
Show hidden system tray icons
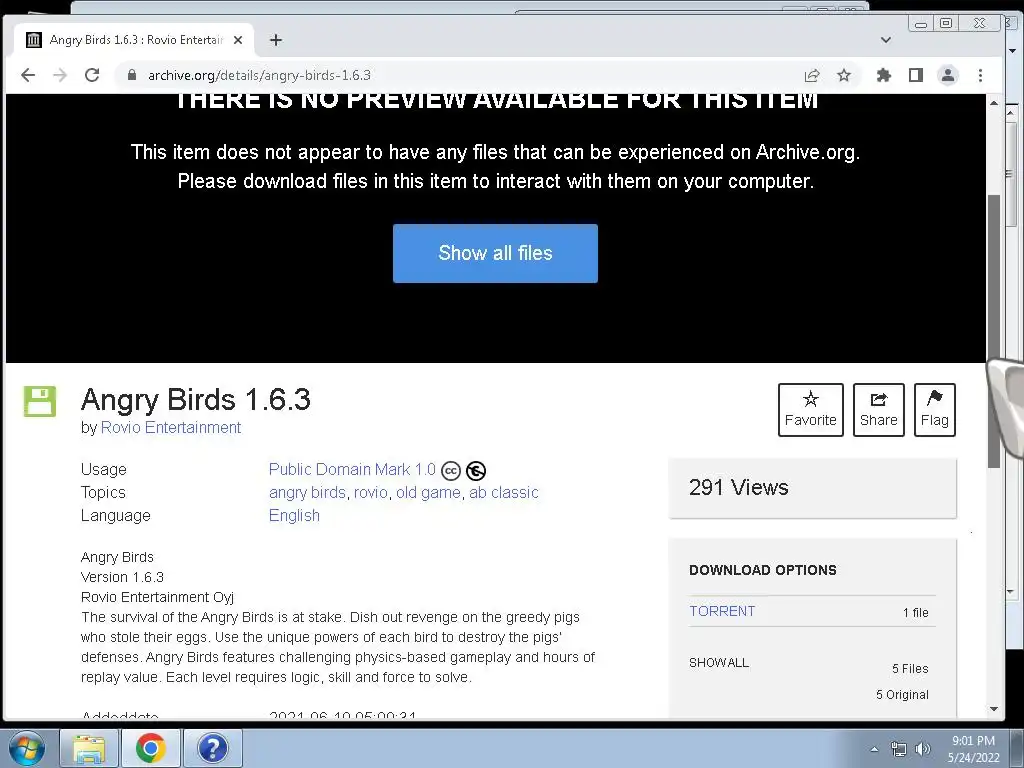(x=874, y=749)
